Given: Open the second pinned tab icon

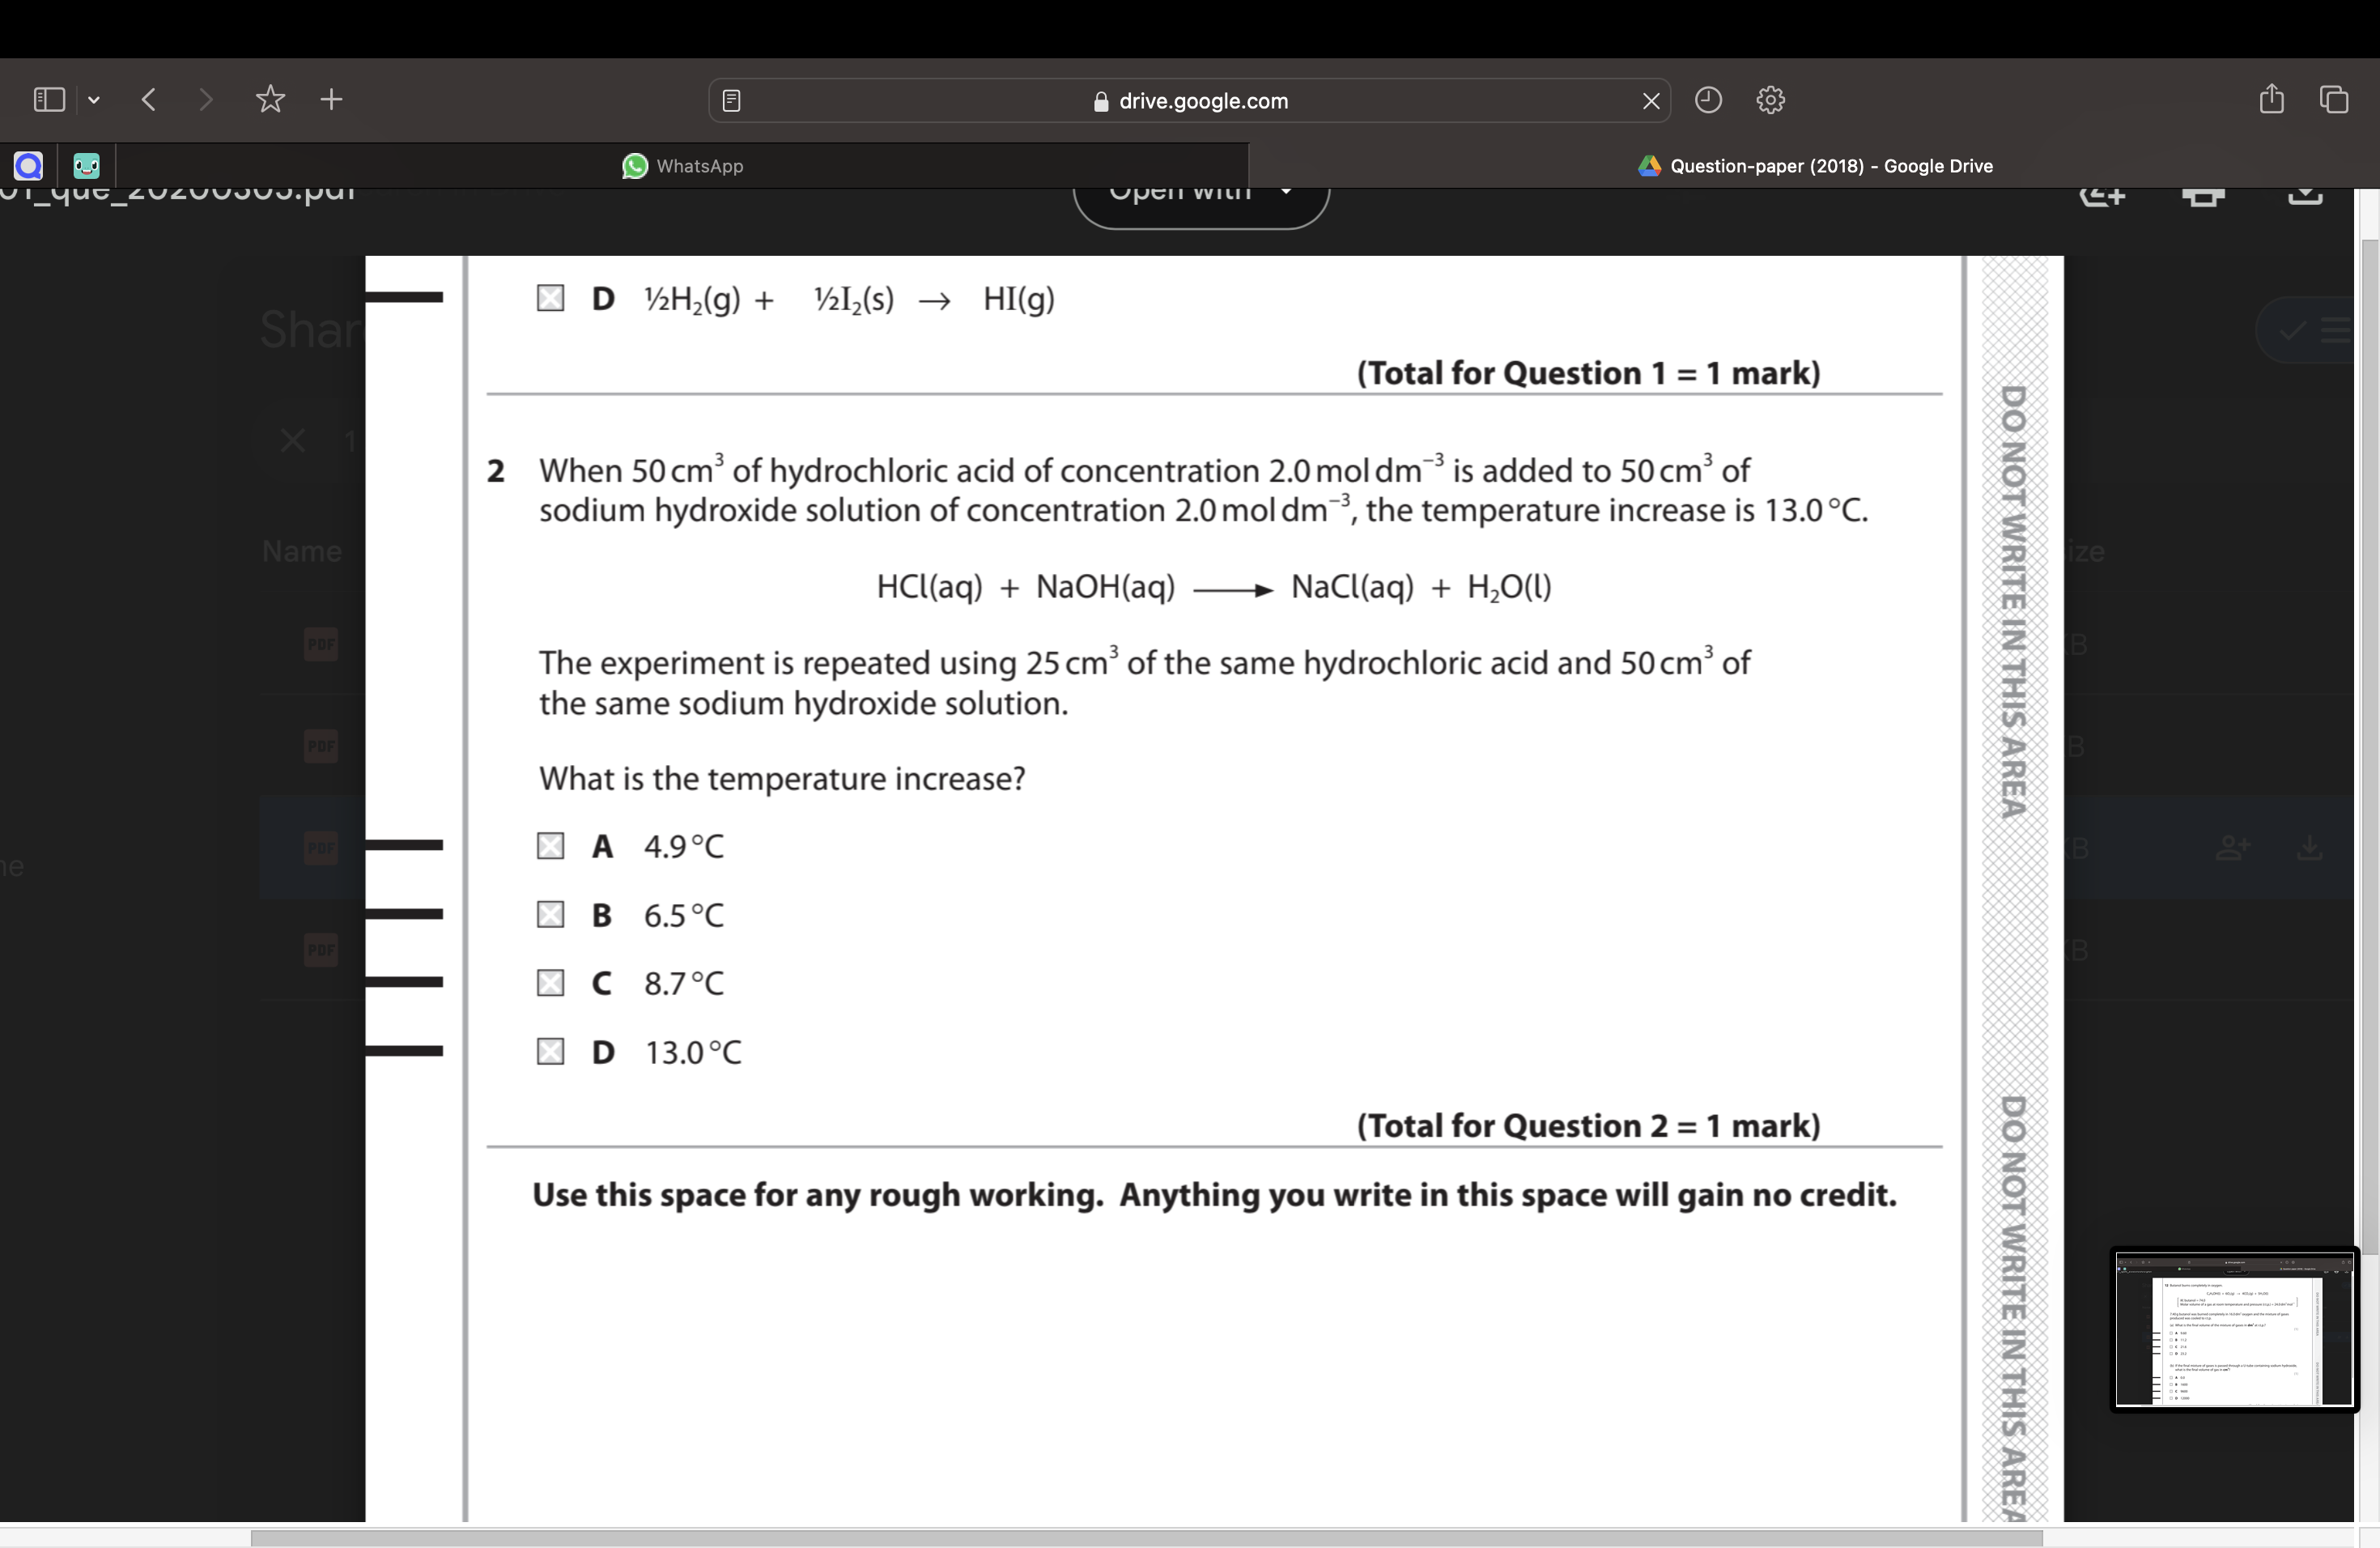Looking at the screenshot, I should point(87,165).
